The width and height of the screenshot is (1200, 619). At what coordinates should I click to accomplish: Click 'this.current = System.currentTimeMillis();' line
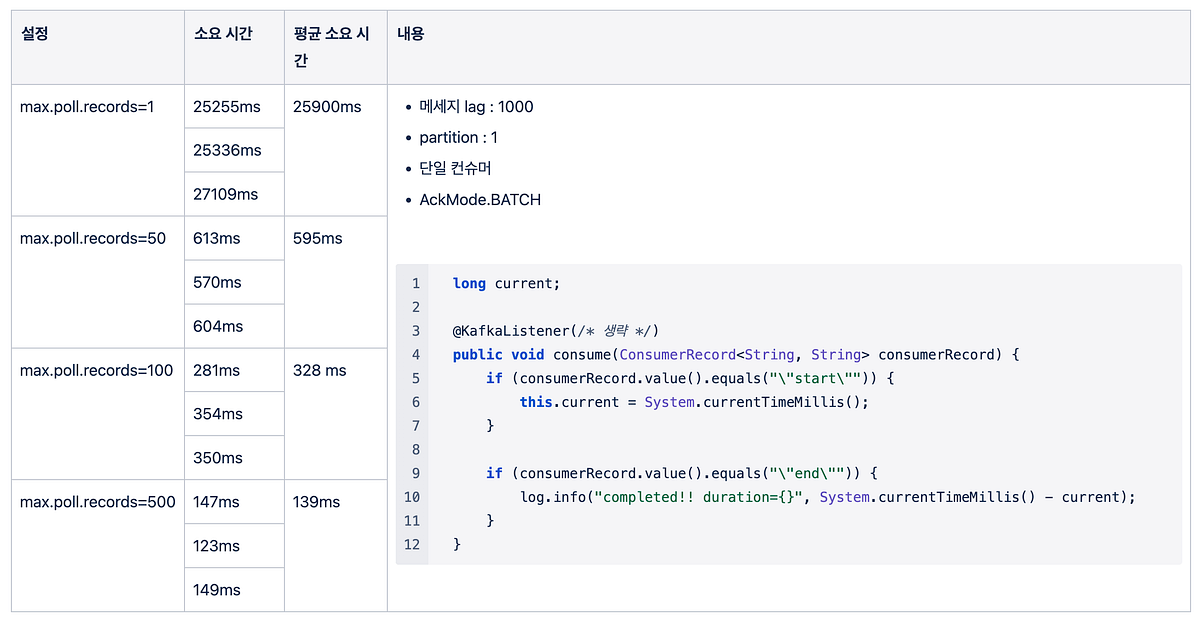[x=694, y=402]
